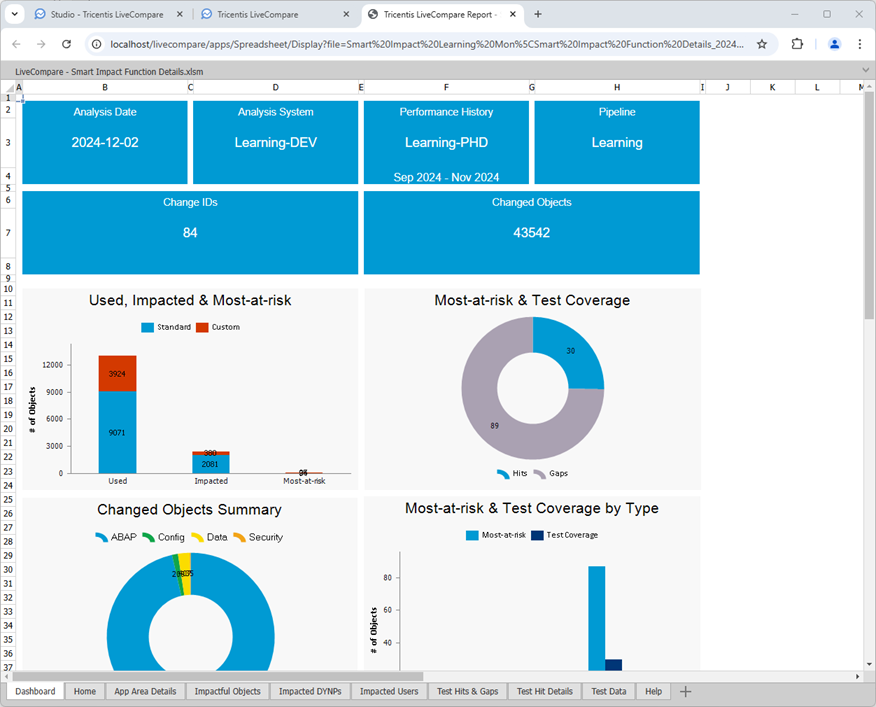Reload the LiveCompare report page
The image size is (876, 707).
click(66, 45)
